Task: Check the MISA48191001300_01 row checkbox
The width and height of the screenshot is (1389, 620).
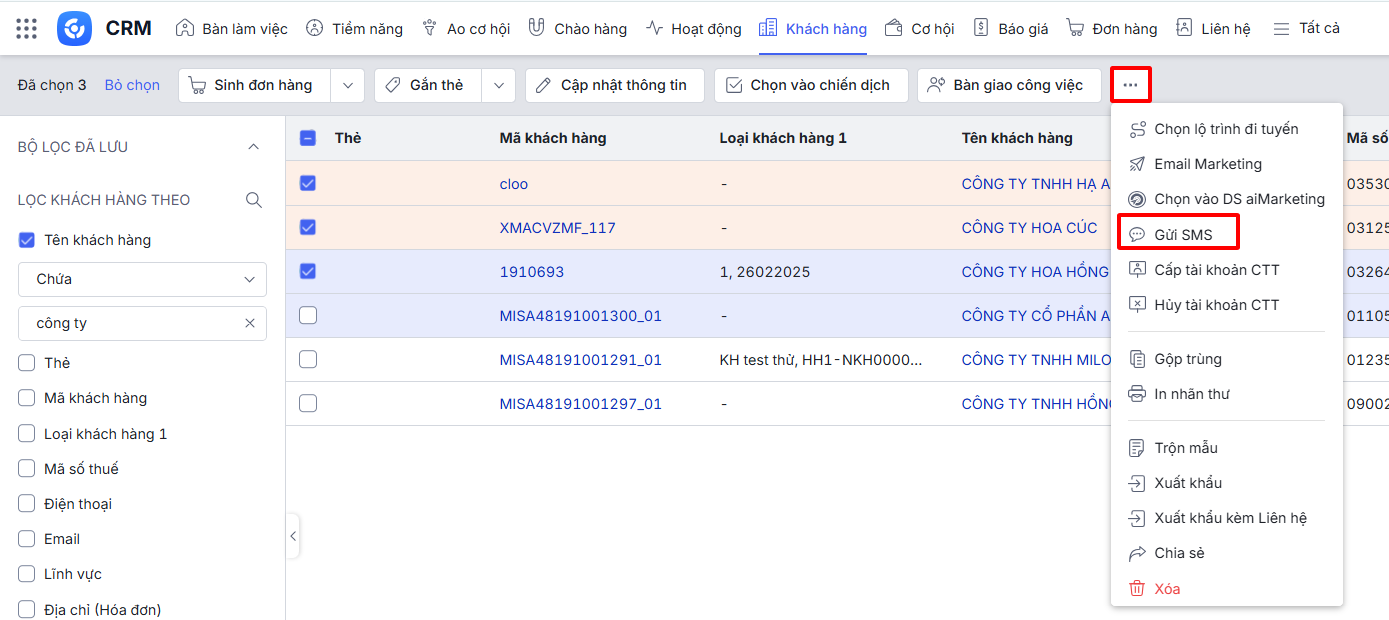Action: click(x=308, y=316)
